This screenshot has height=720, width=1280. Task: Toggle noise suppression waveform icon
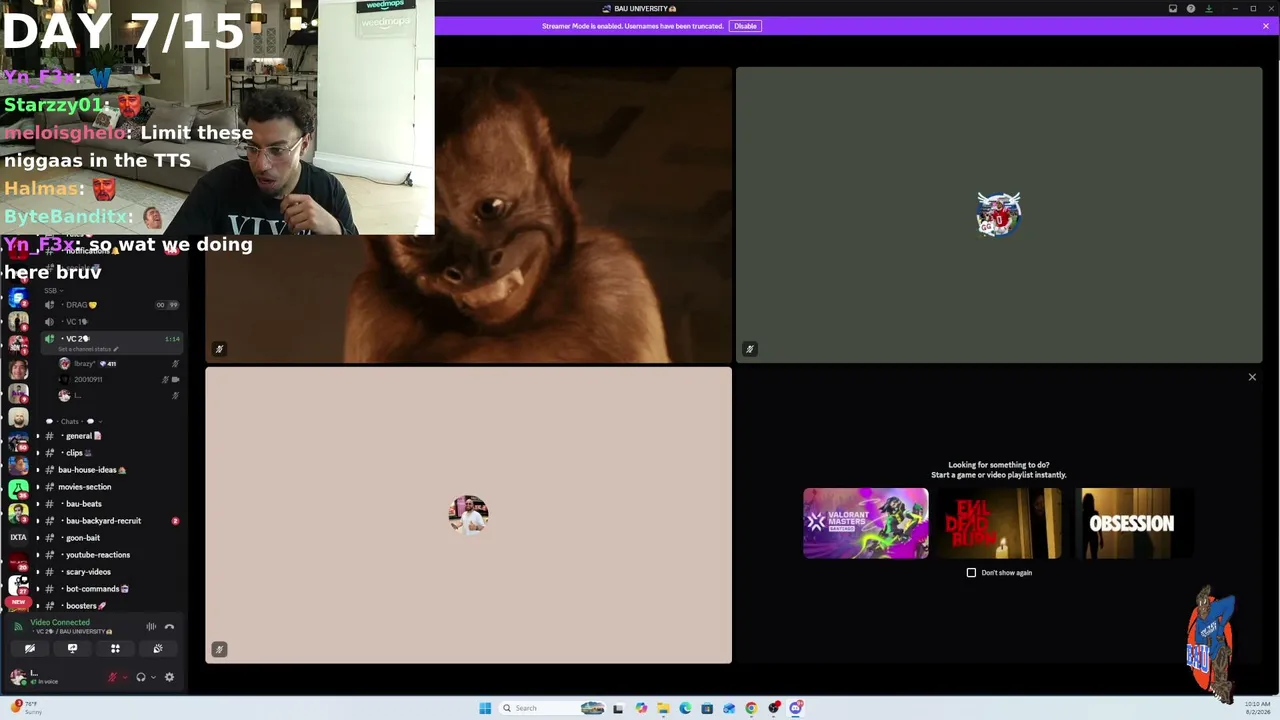click(x=151, y=627)
